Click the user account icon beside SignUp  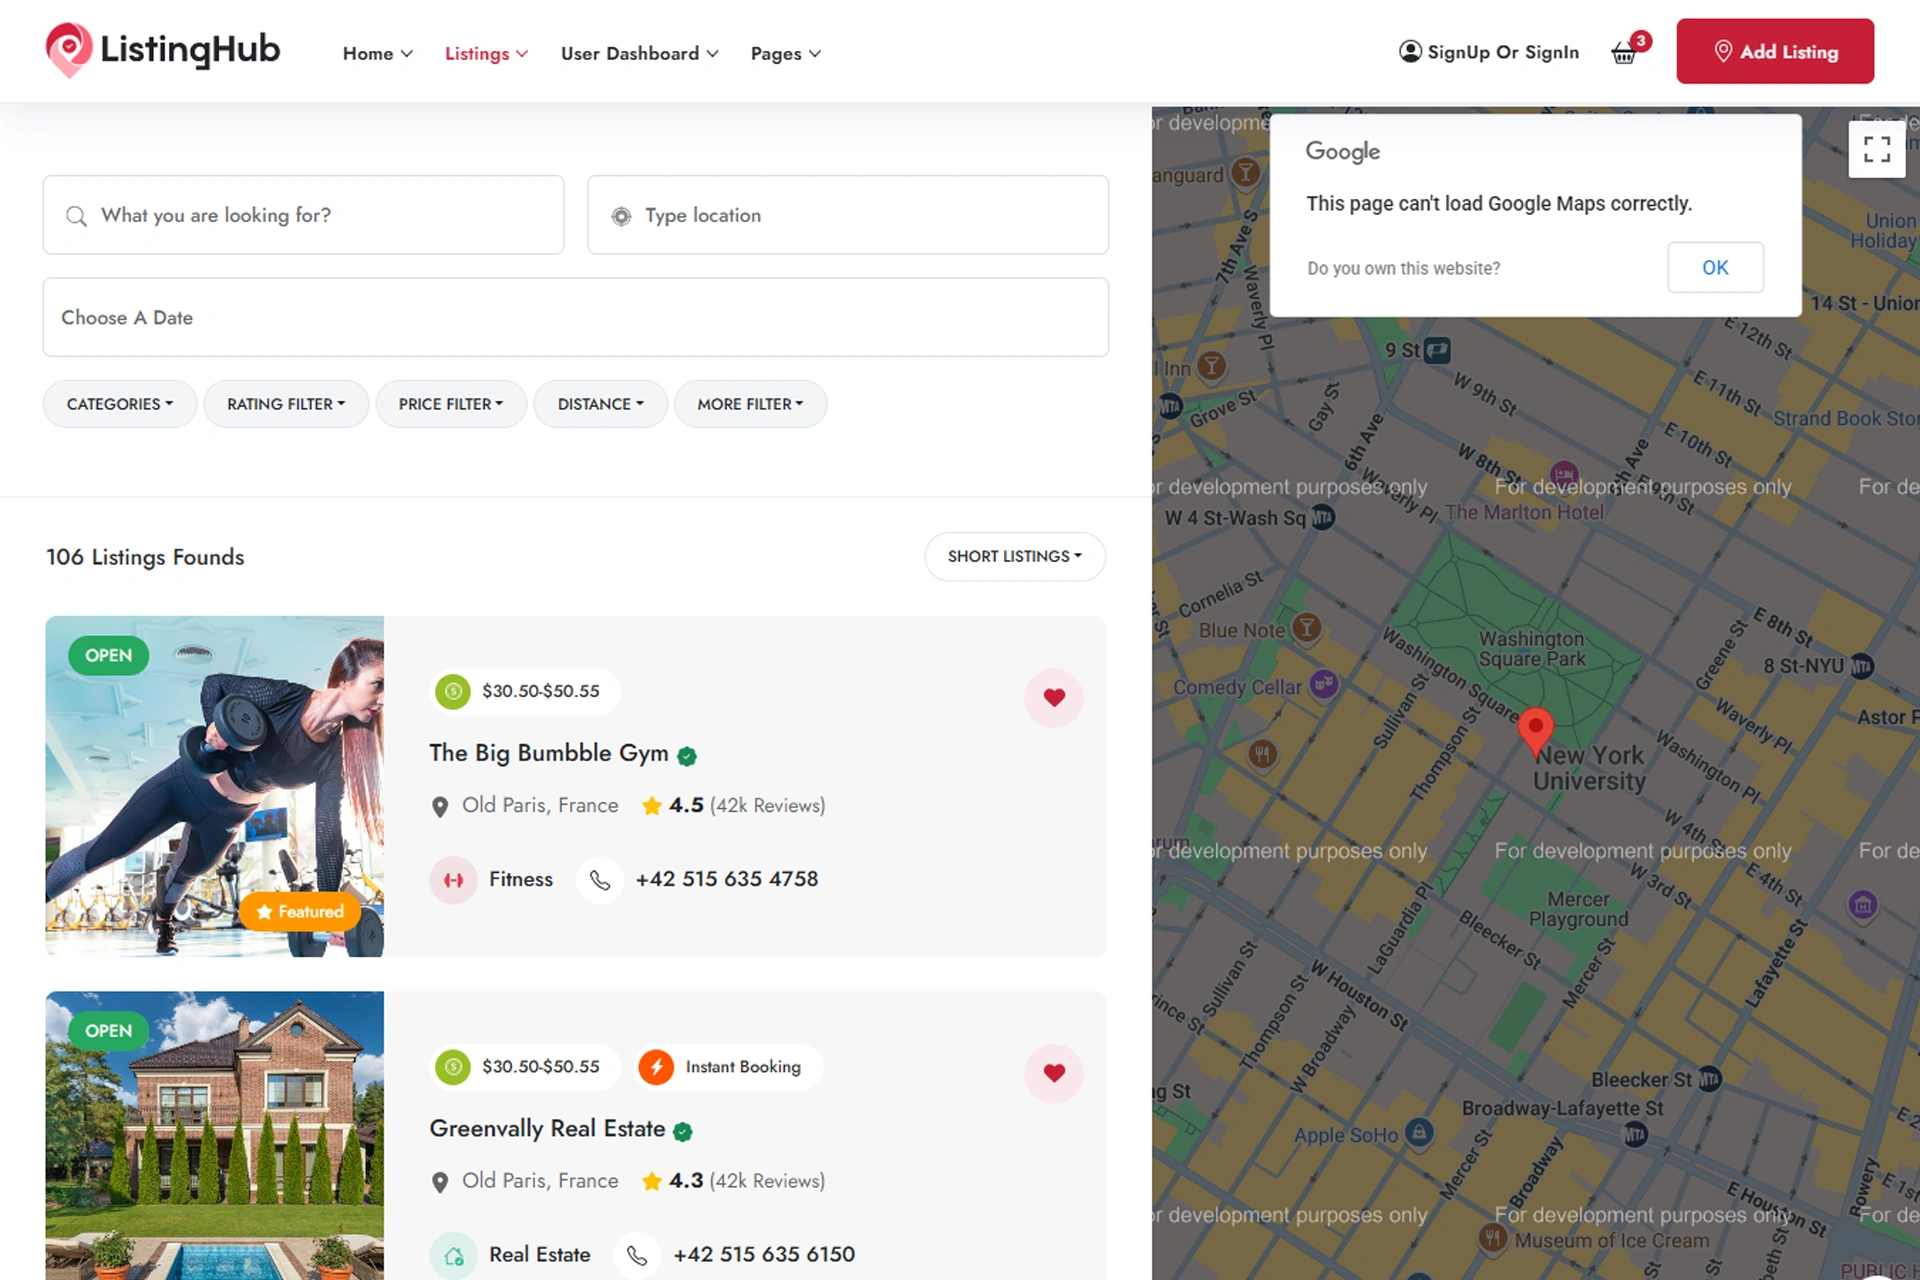point(1410,52)
